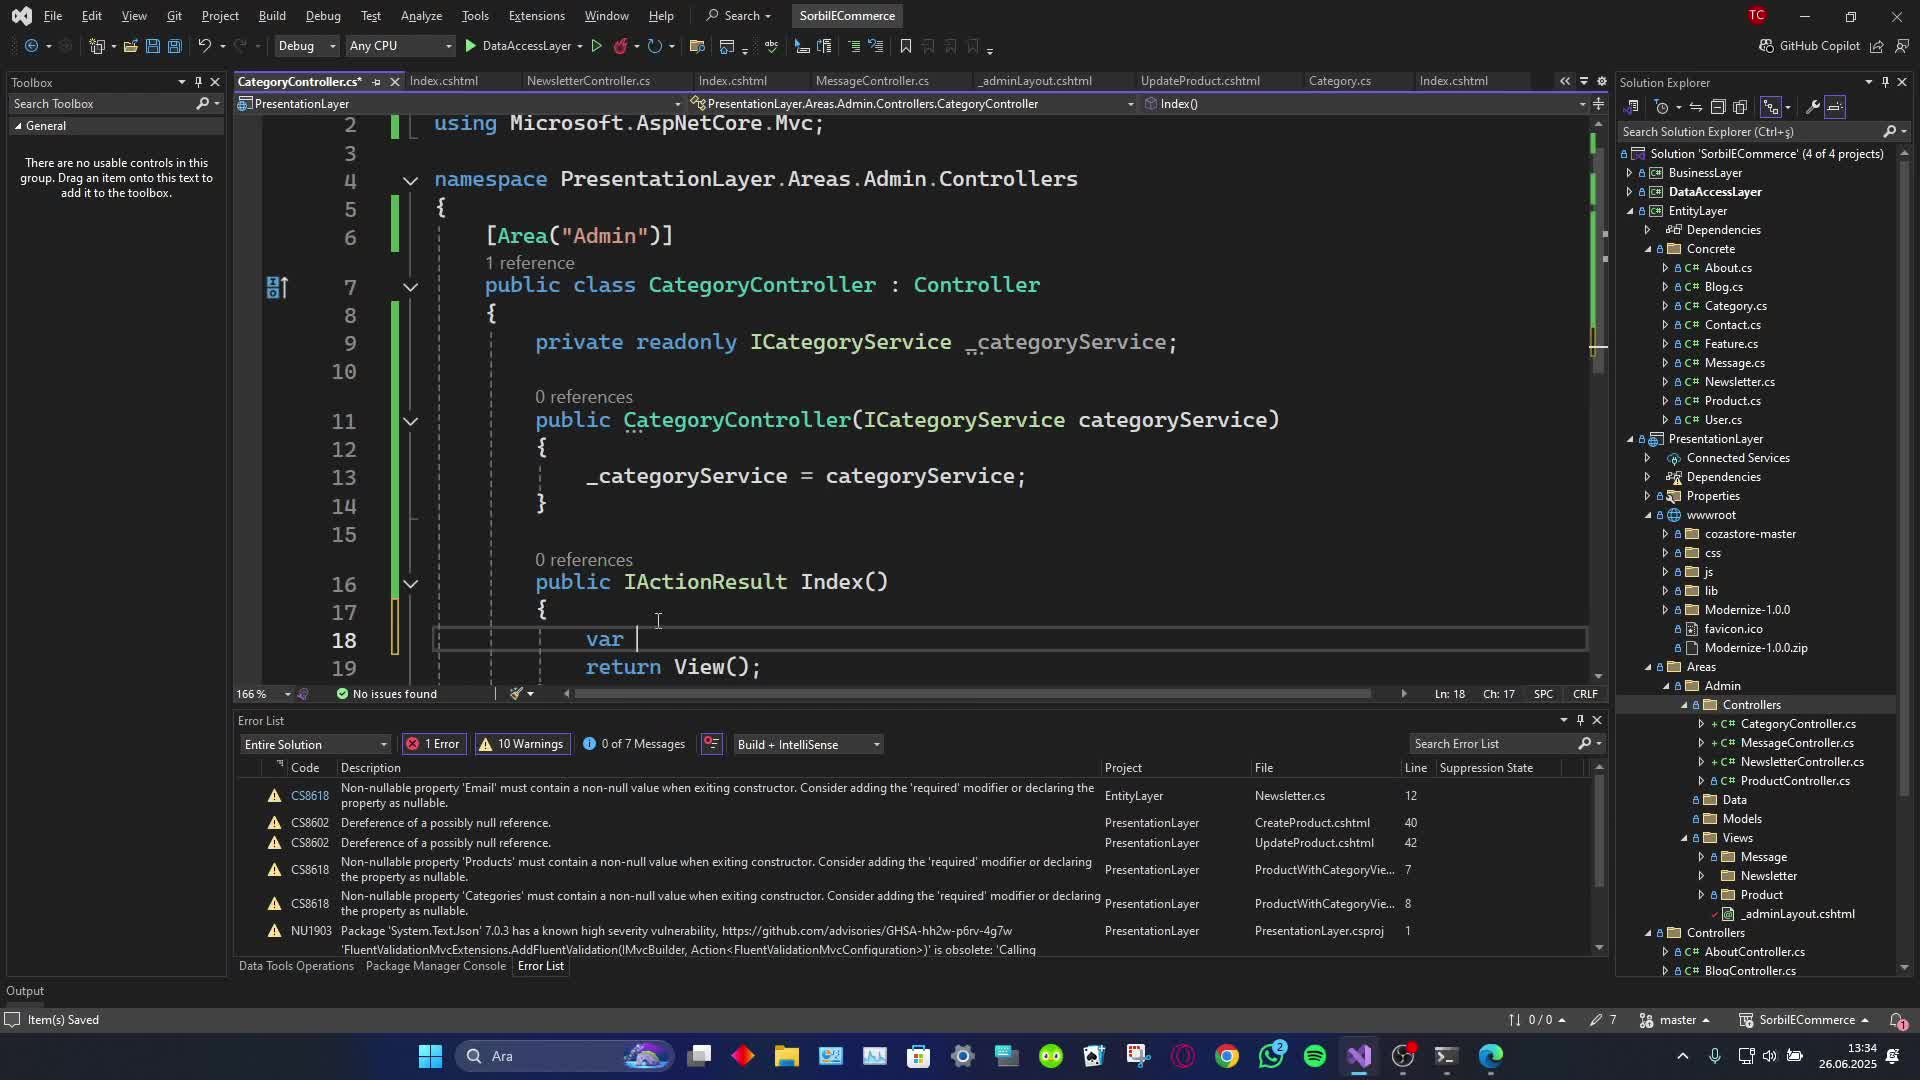
Task: Click the Save All icon
Action: (x=174, y=46)
